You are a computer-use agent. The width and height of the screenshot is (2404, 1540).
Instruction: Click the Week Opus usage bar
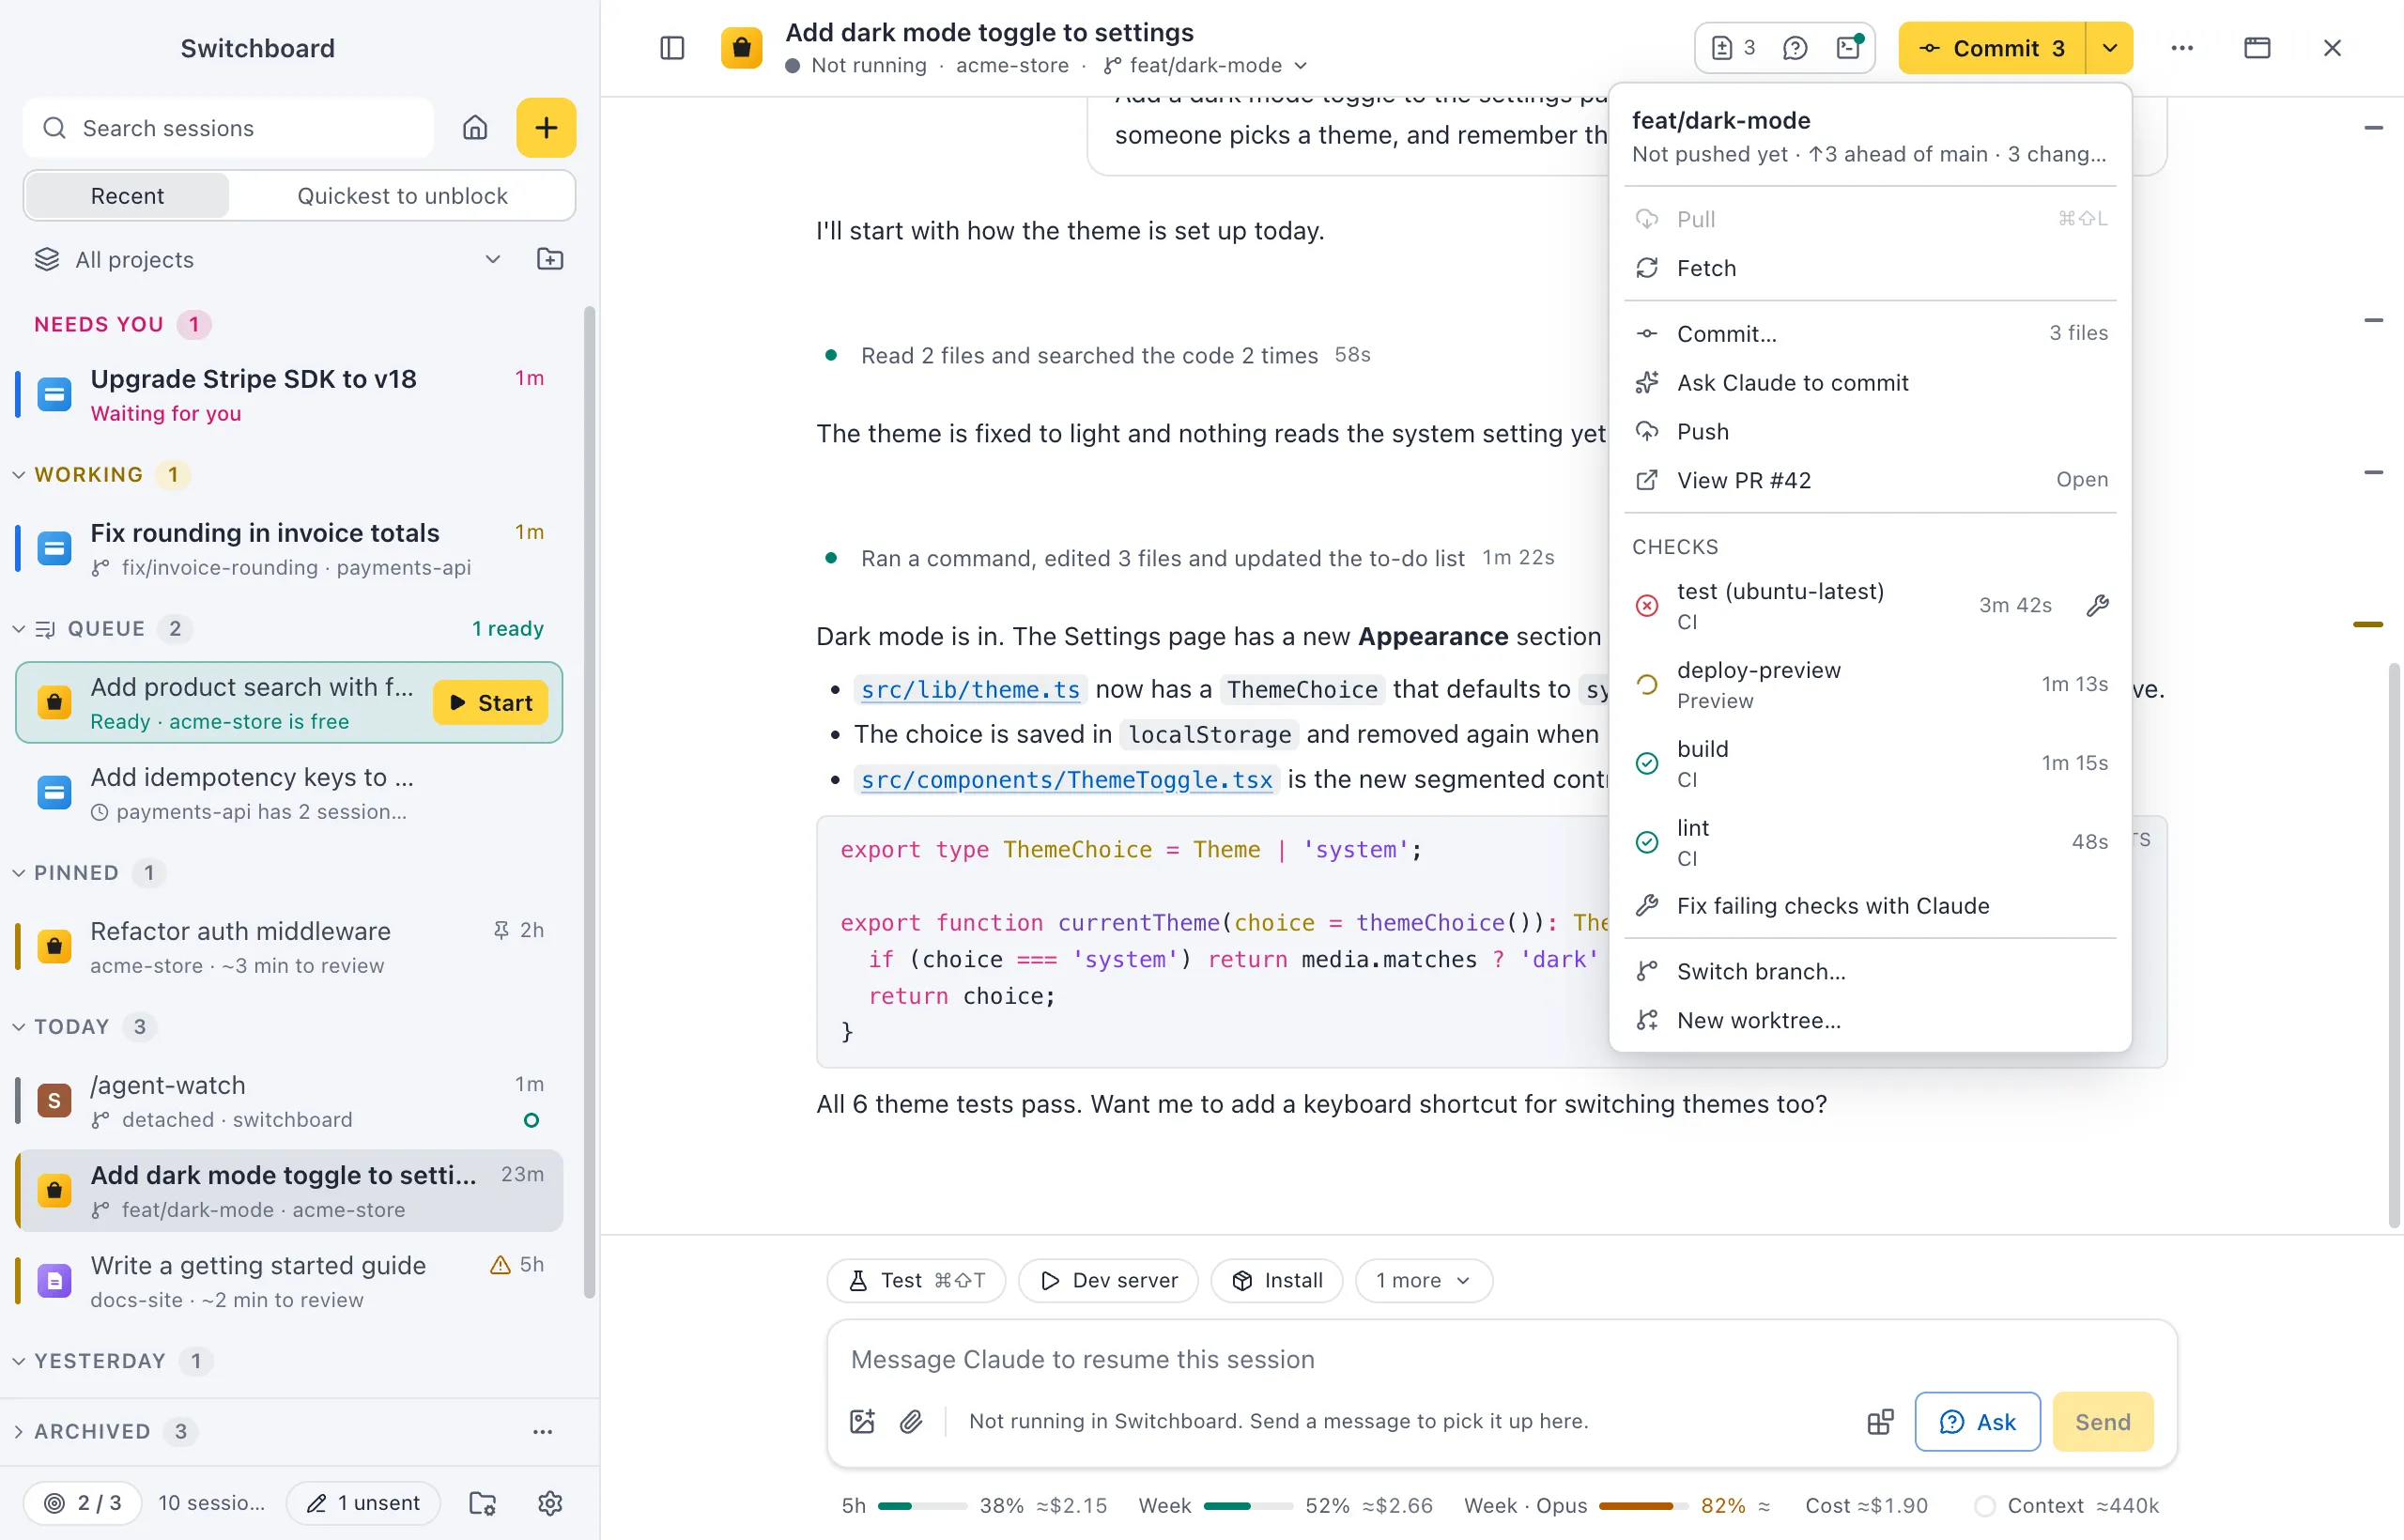(1642, 1506)
